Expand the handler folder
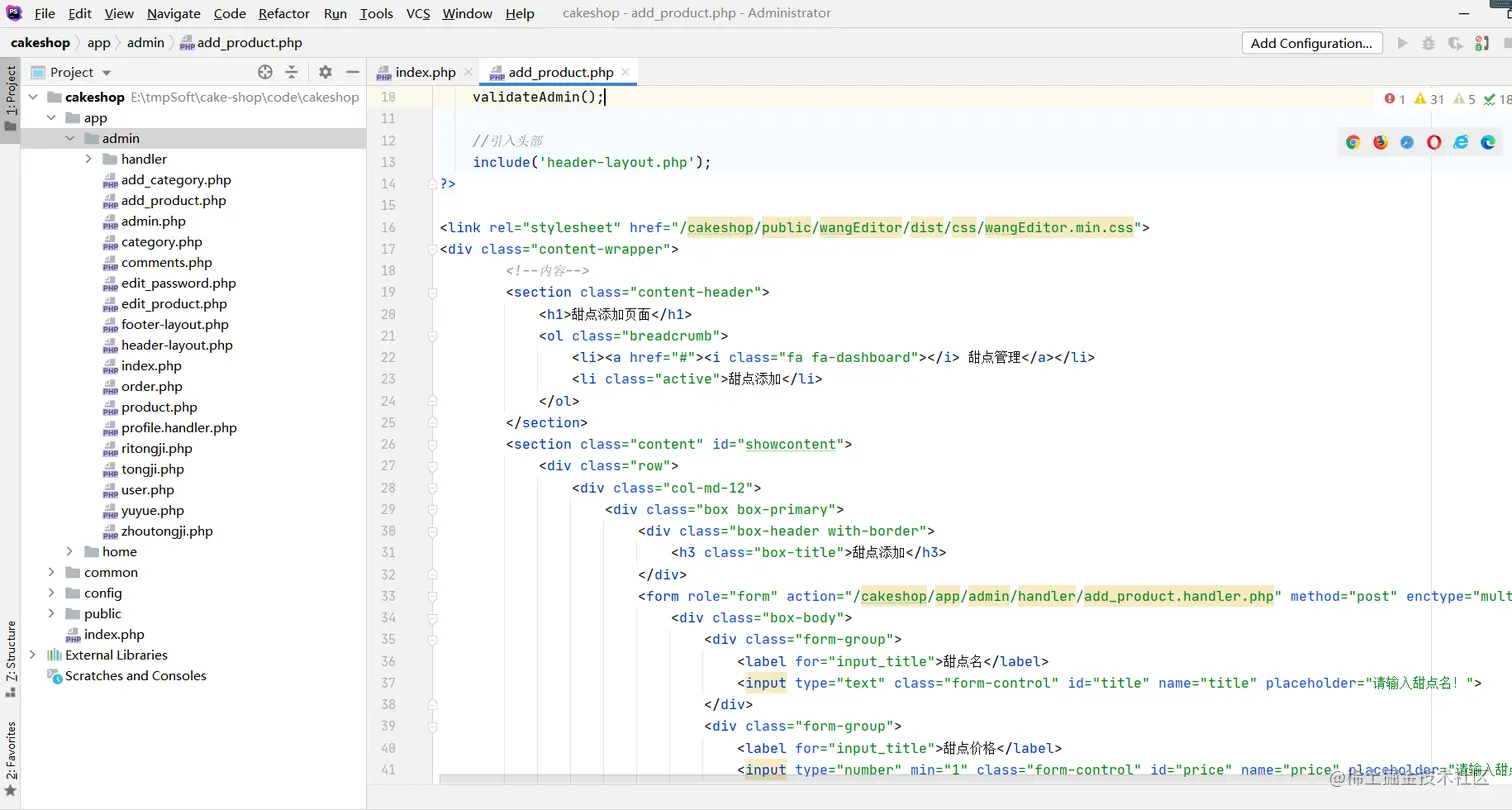Screen dimensions: 1512x810 [88, 159]
